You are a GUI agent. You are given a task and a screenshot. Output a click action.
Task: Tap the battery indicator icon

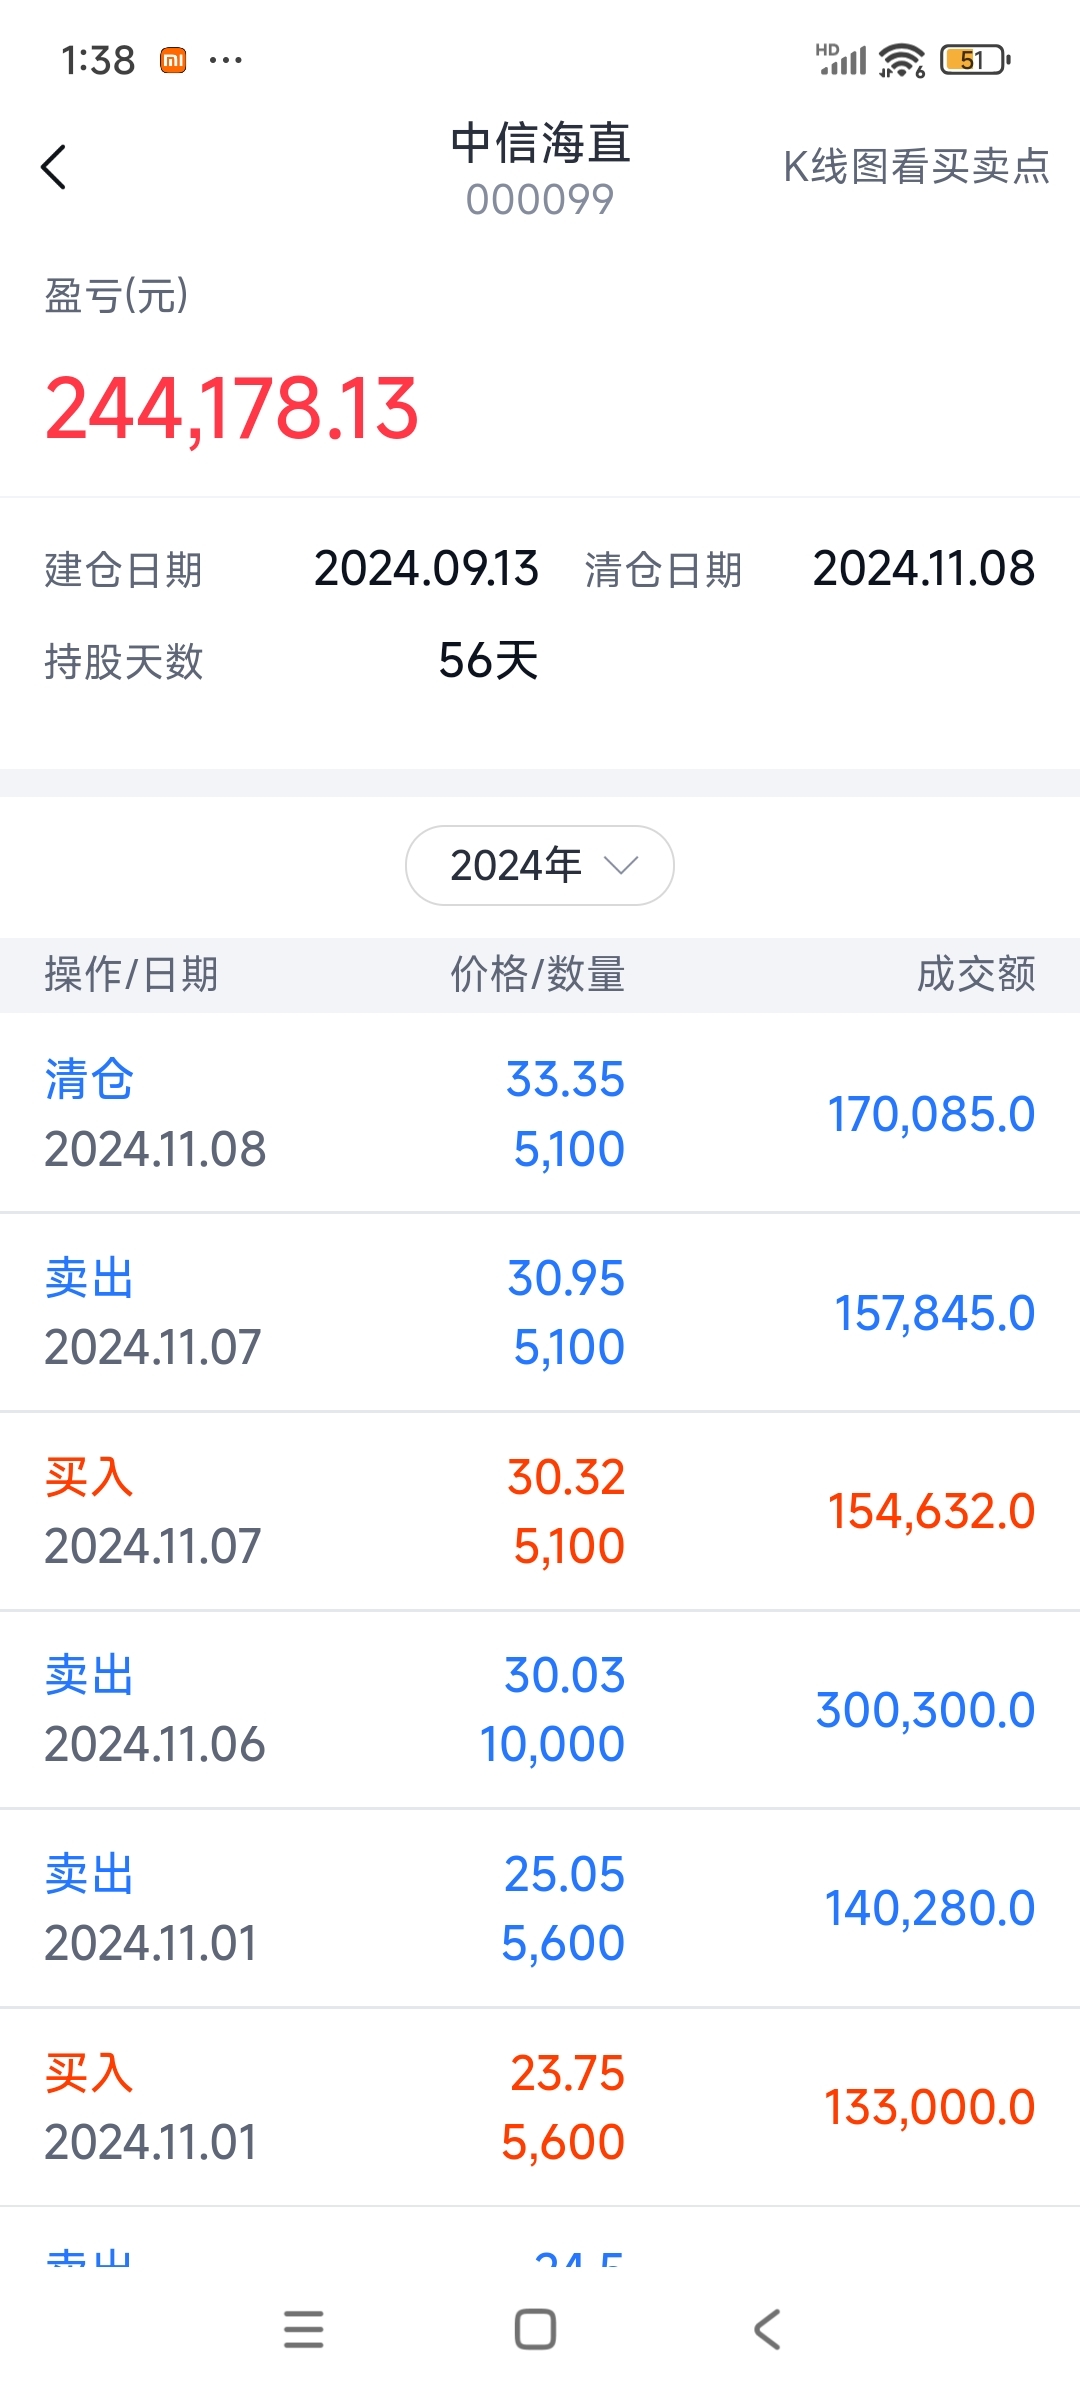(975, 61)
